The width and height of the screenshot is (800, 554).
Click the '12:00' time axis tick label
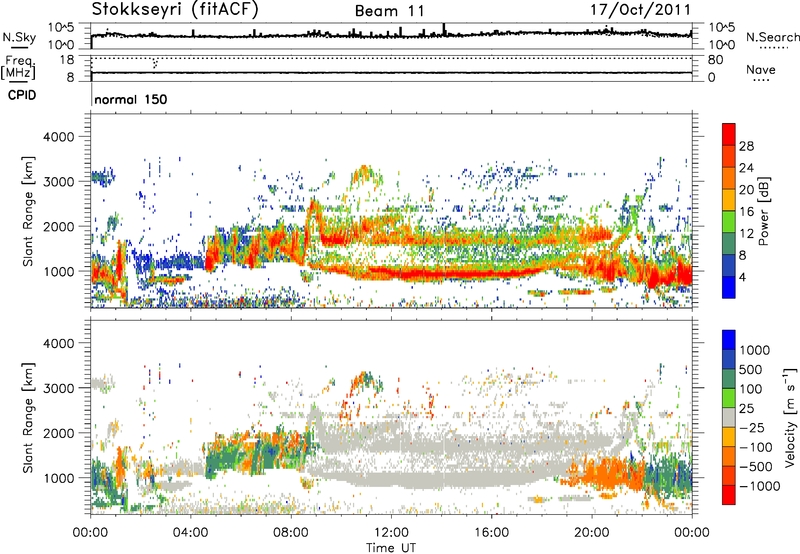click(391, 533)
